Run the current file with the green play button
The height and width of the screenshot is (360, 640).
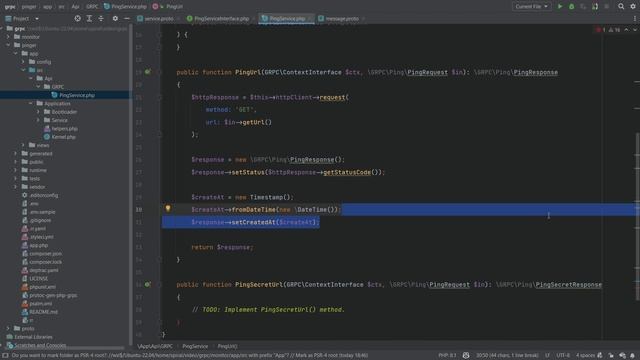click(x=560, y=7)
